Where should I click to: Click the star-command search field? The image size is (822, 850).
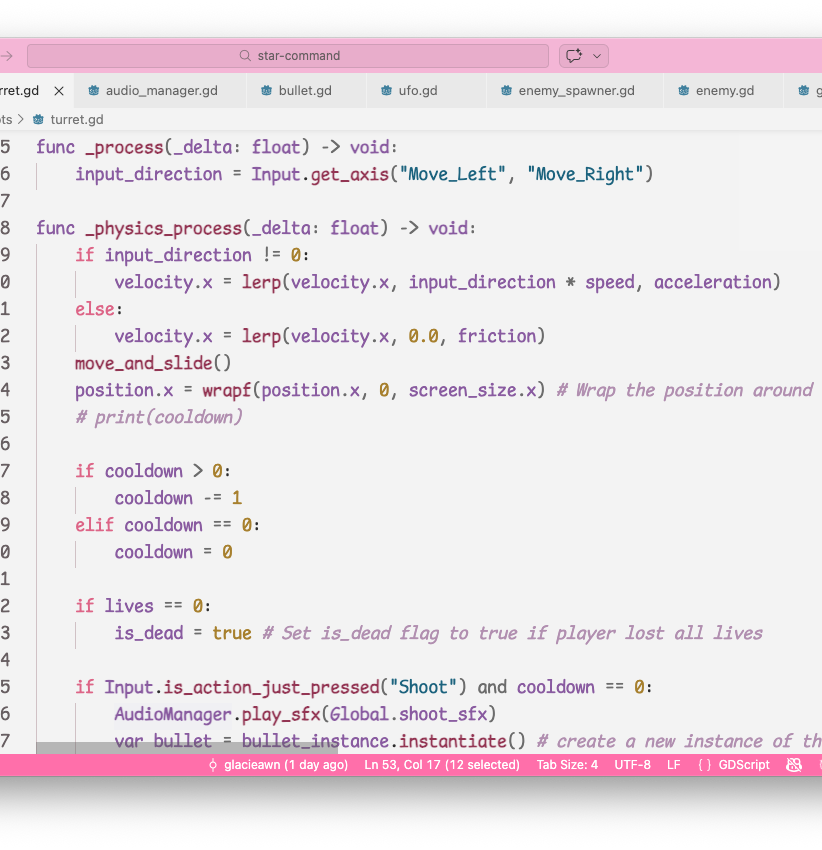pos(288,56)
